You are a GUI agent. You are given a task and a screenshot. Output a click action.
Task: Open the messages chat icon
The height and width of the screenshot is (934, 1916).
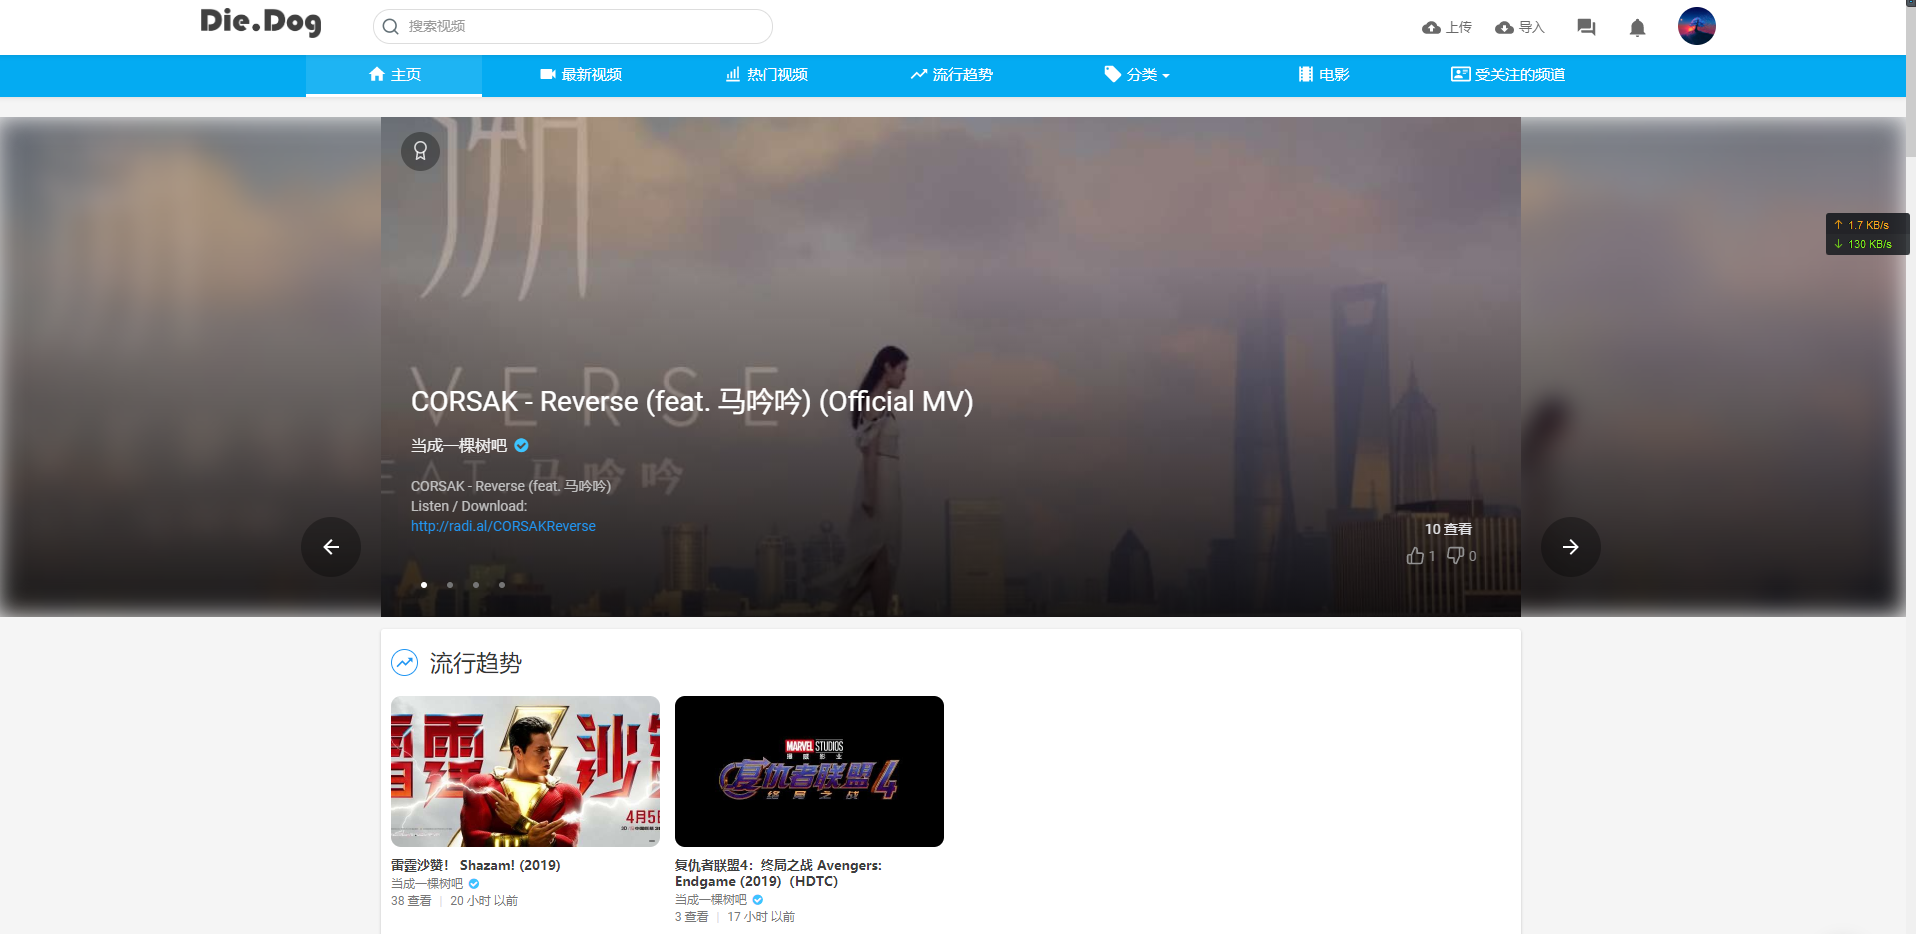pyautogui.click(x=1586, y=28)
